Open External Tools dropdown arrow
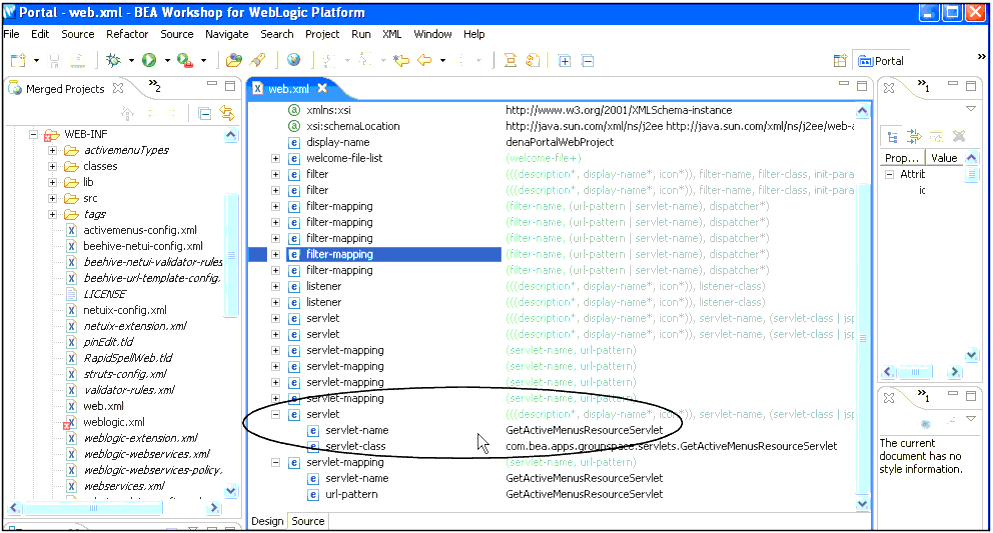The width and height of the screenshot is (993, 533). point(203,61)
